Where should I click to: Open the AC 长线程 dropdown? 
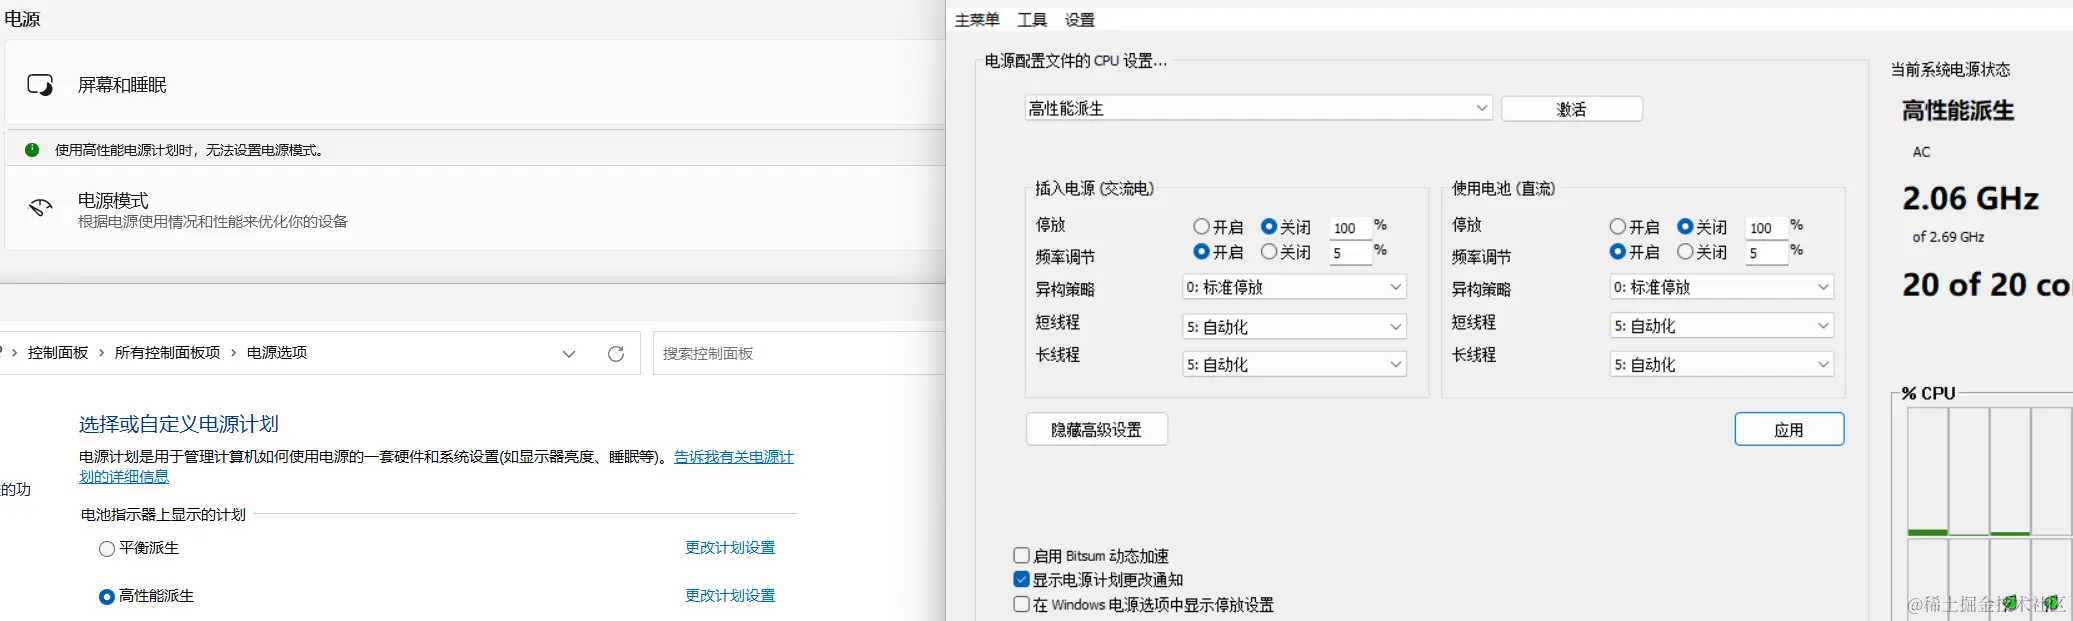pyautogui.click(x=1294, y=365)
